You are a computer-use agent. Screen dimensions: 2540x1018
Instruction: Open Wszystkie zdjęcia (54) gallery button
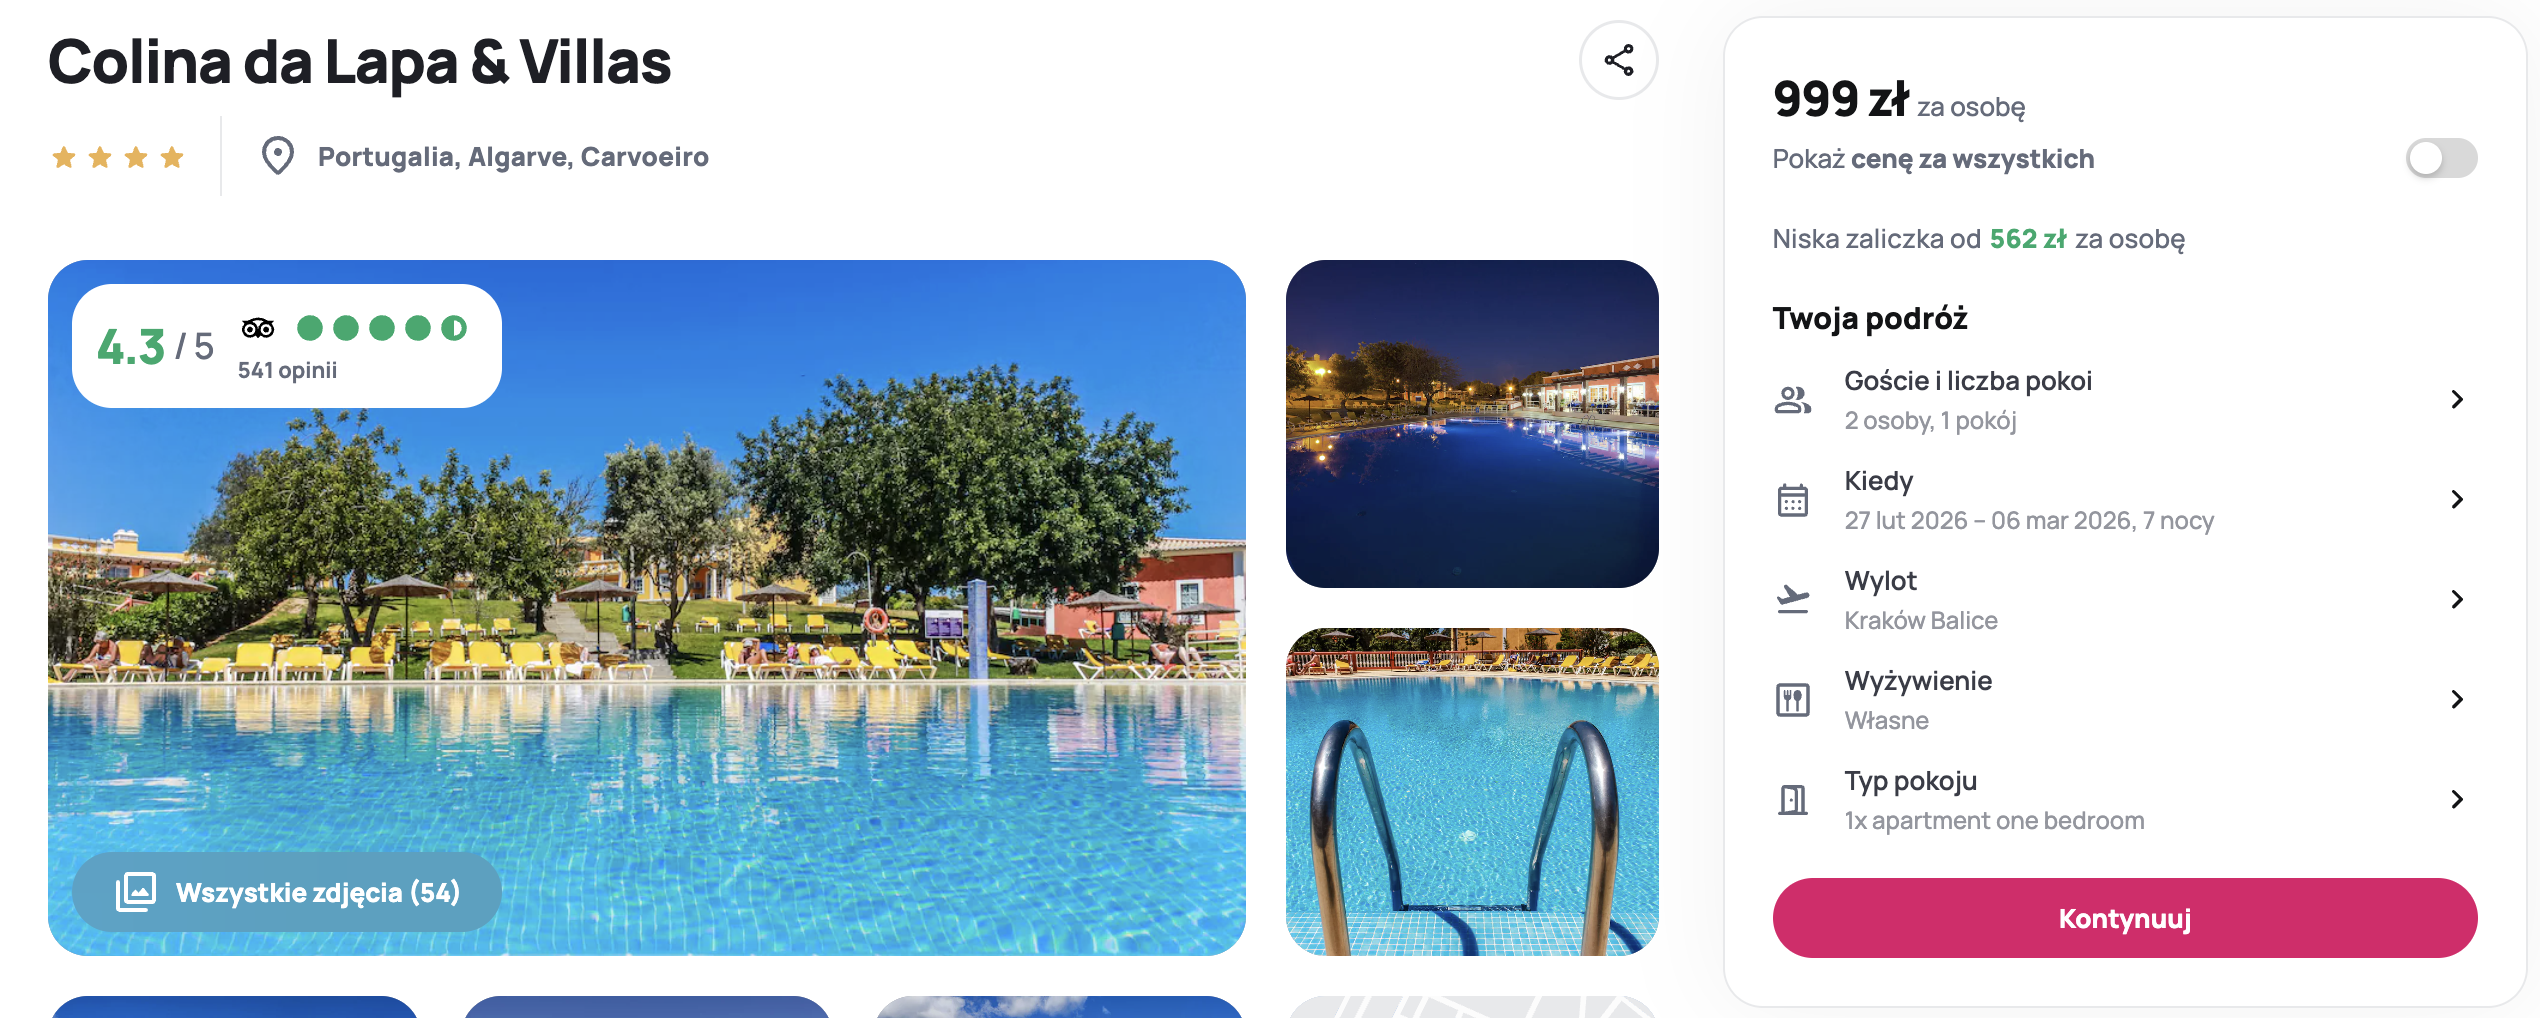point(287,892)
